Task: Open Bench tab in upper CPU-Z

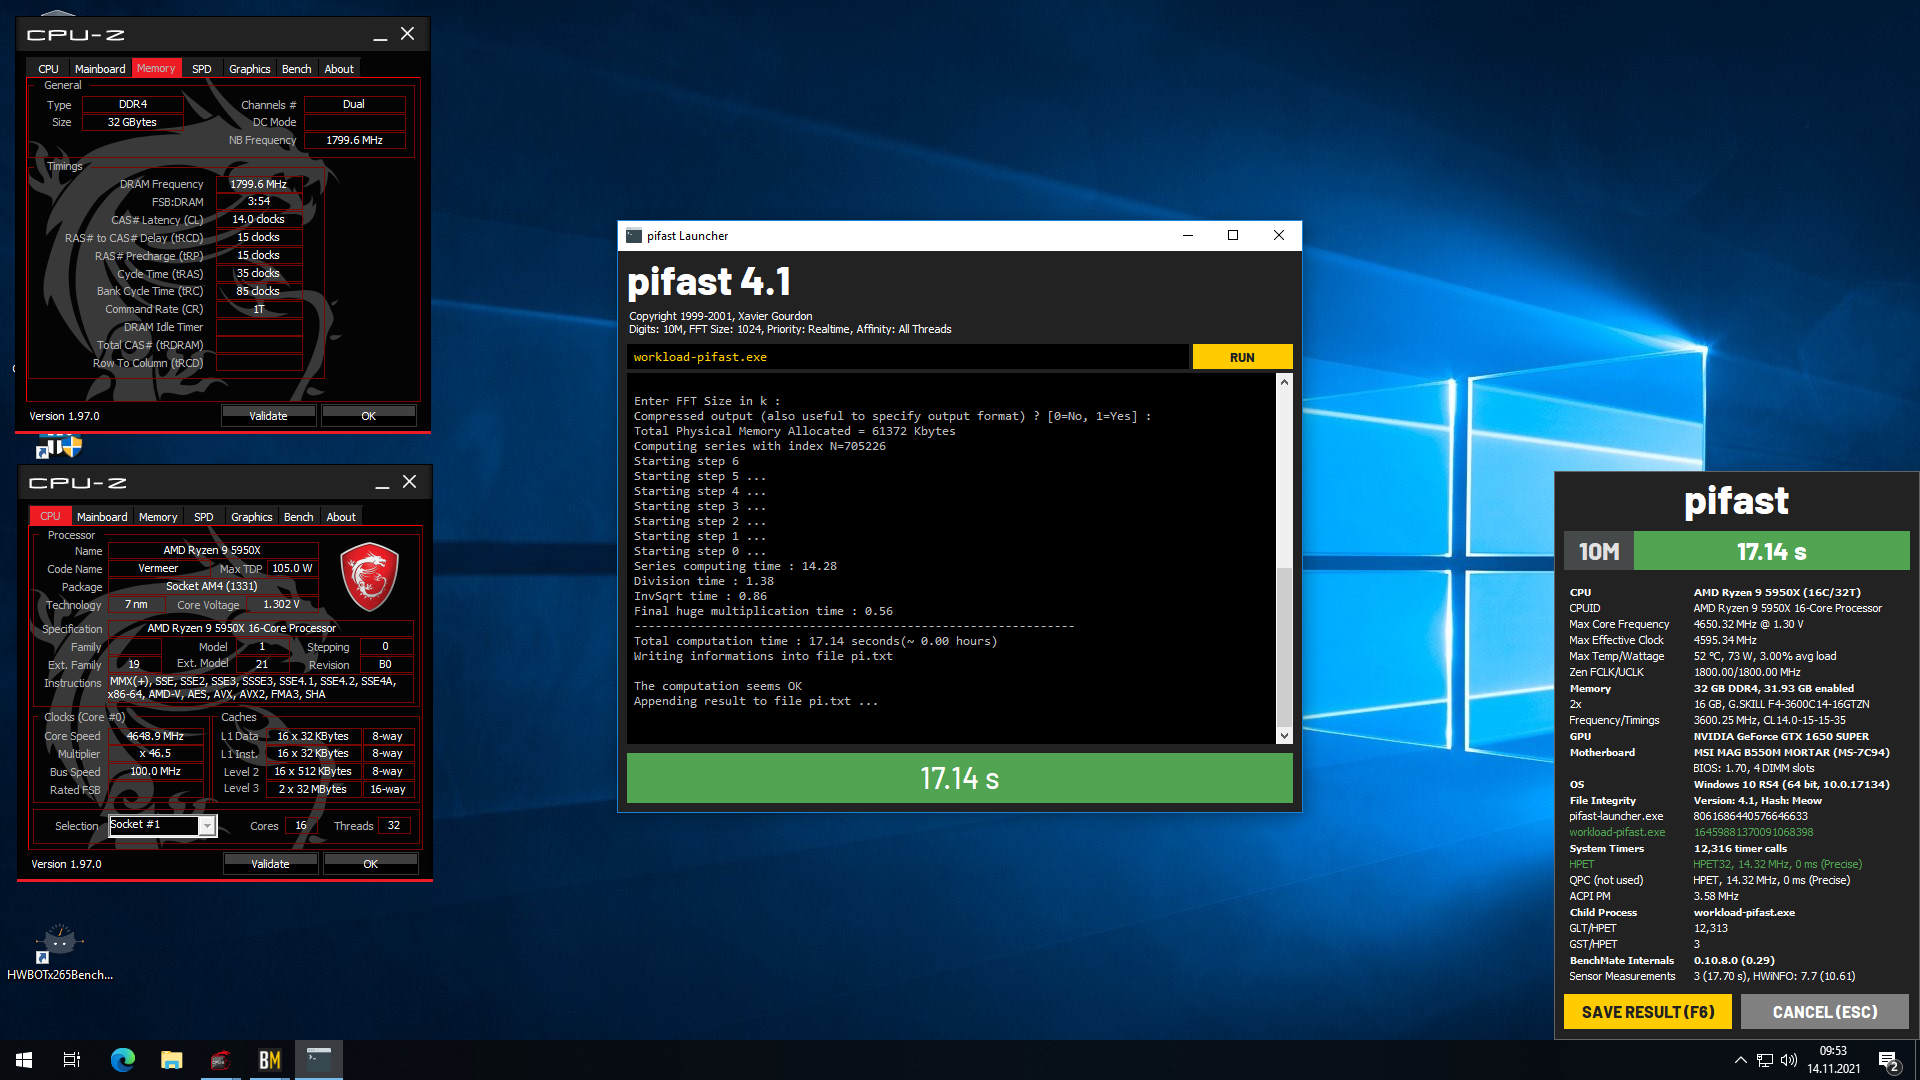Action: pos(297,69)
